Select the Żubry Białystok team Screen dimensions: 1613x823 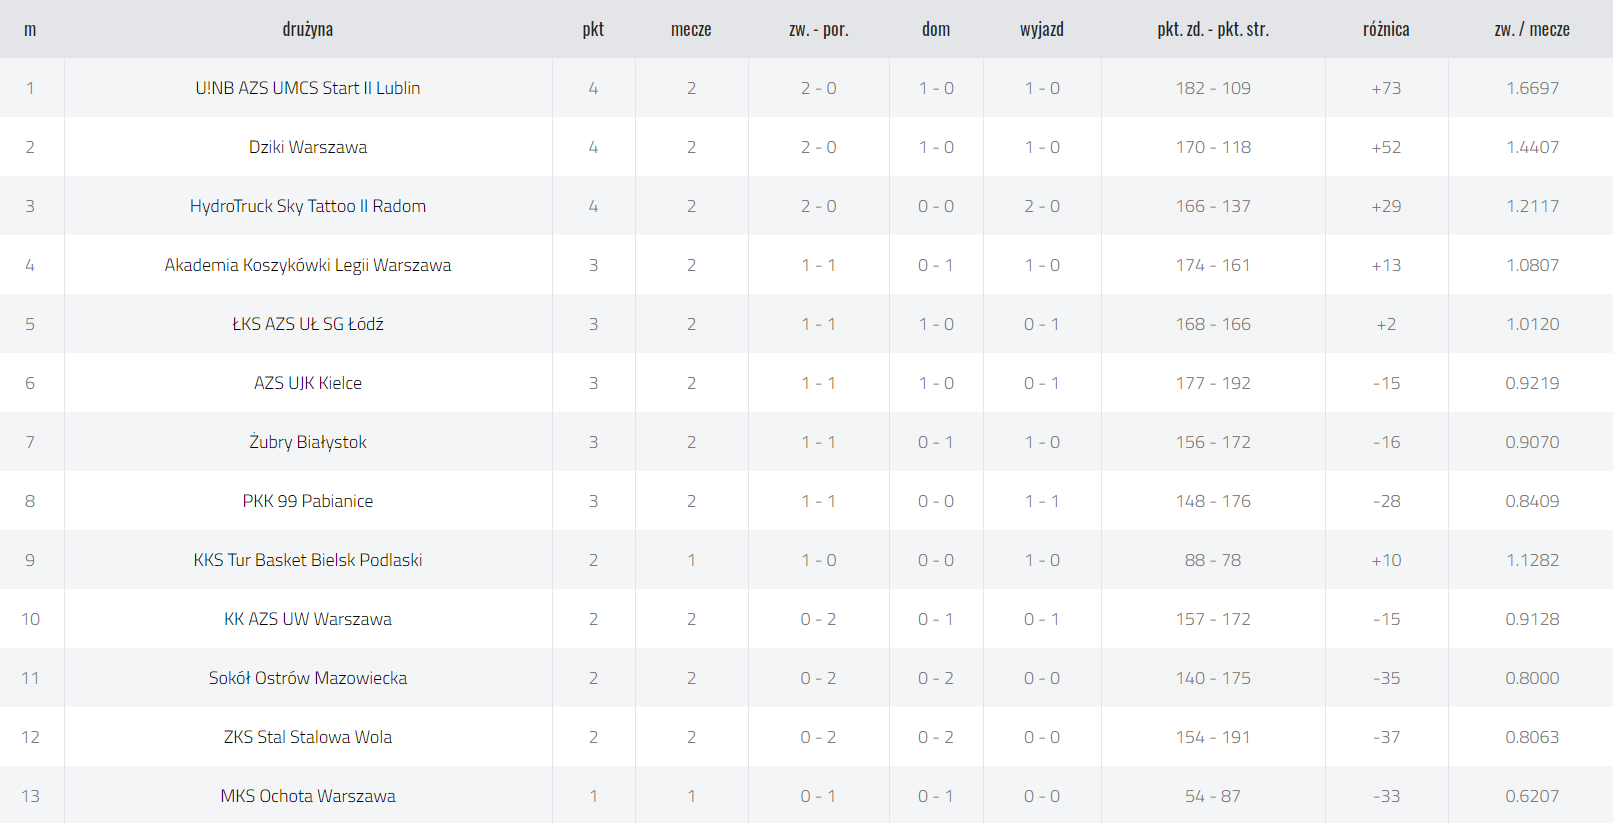(x=308, y=442)
